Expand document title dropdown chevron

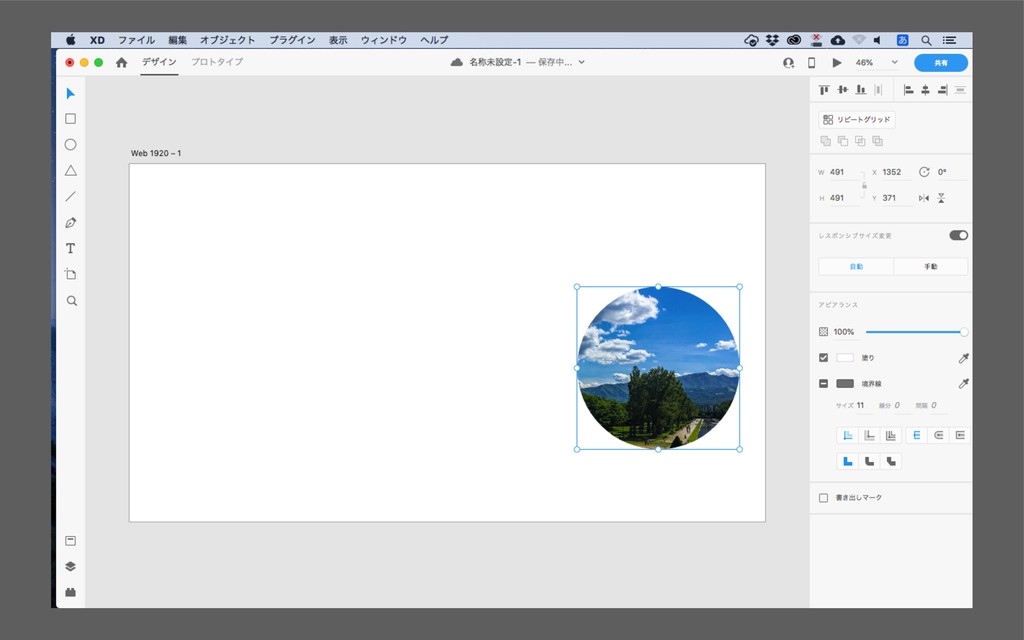click(x=581, y=62)
